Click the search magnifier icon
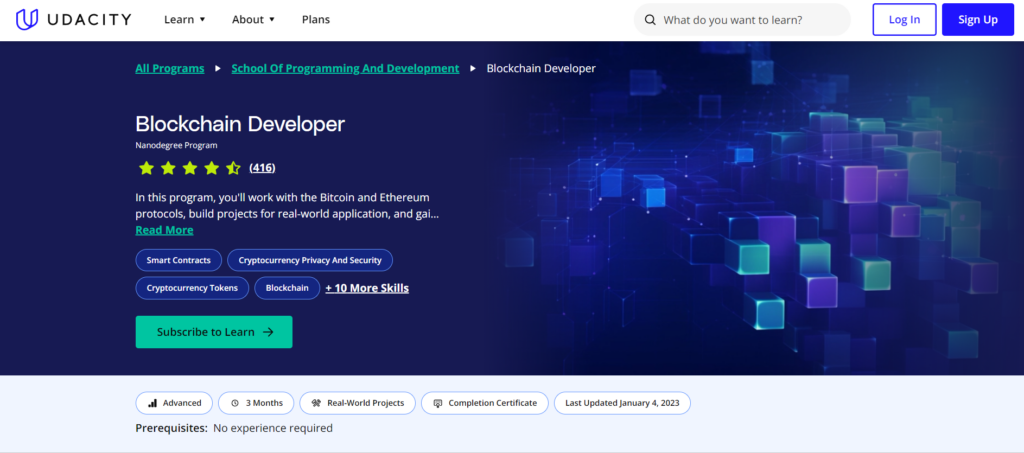This screenshot has width=1024, height=453. coord(650,20)
